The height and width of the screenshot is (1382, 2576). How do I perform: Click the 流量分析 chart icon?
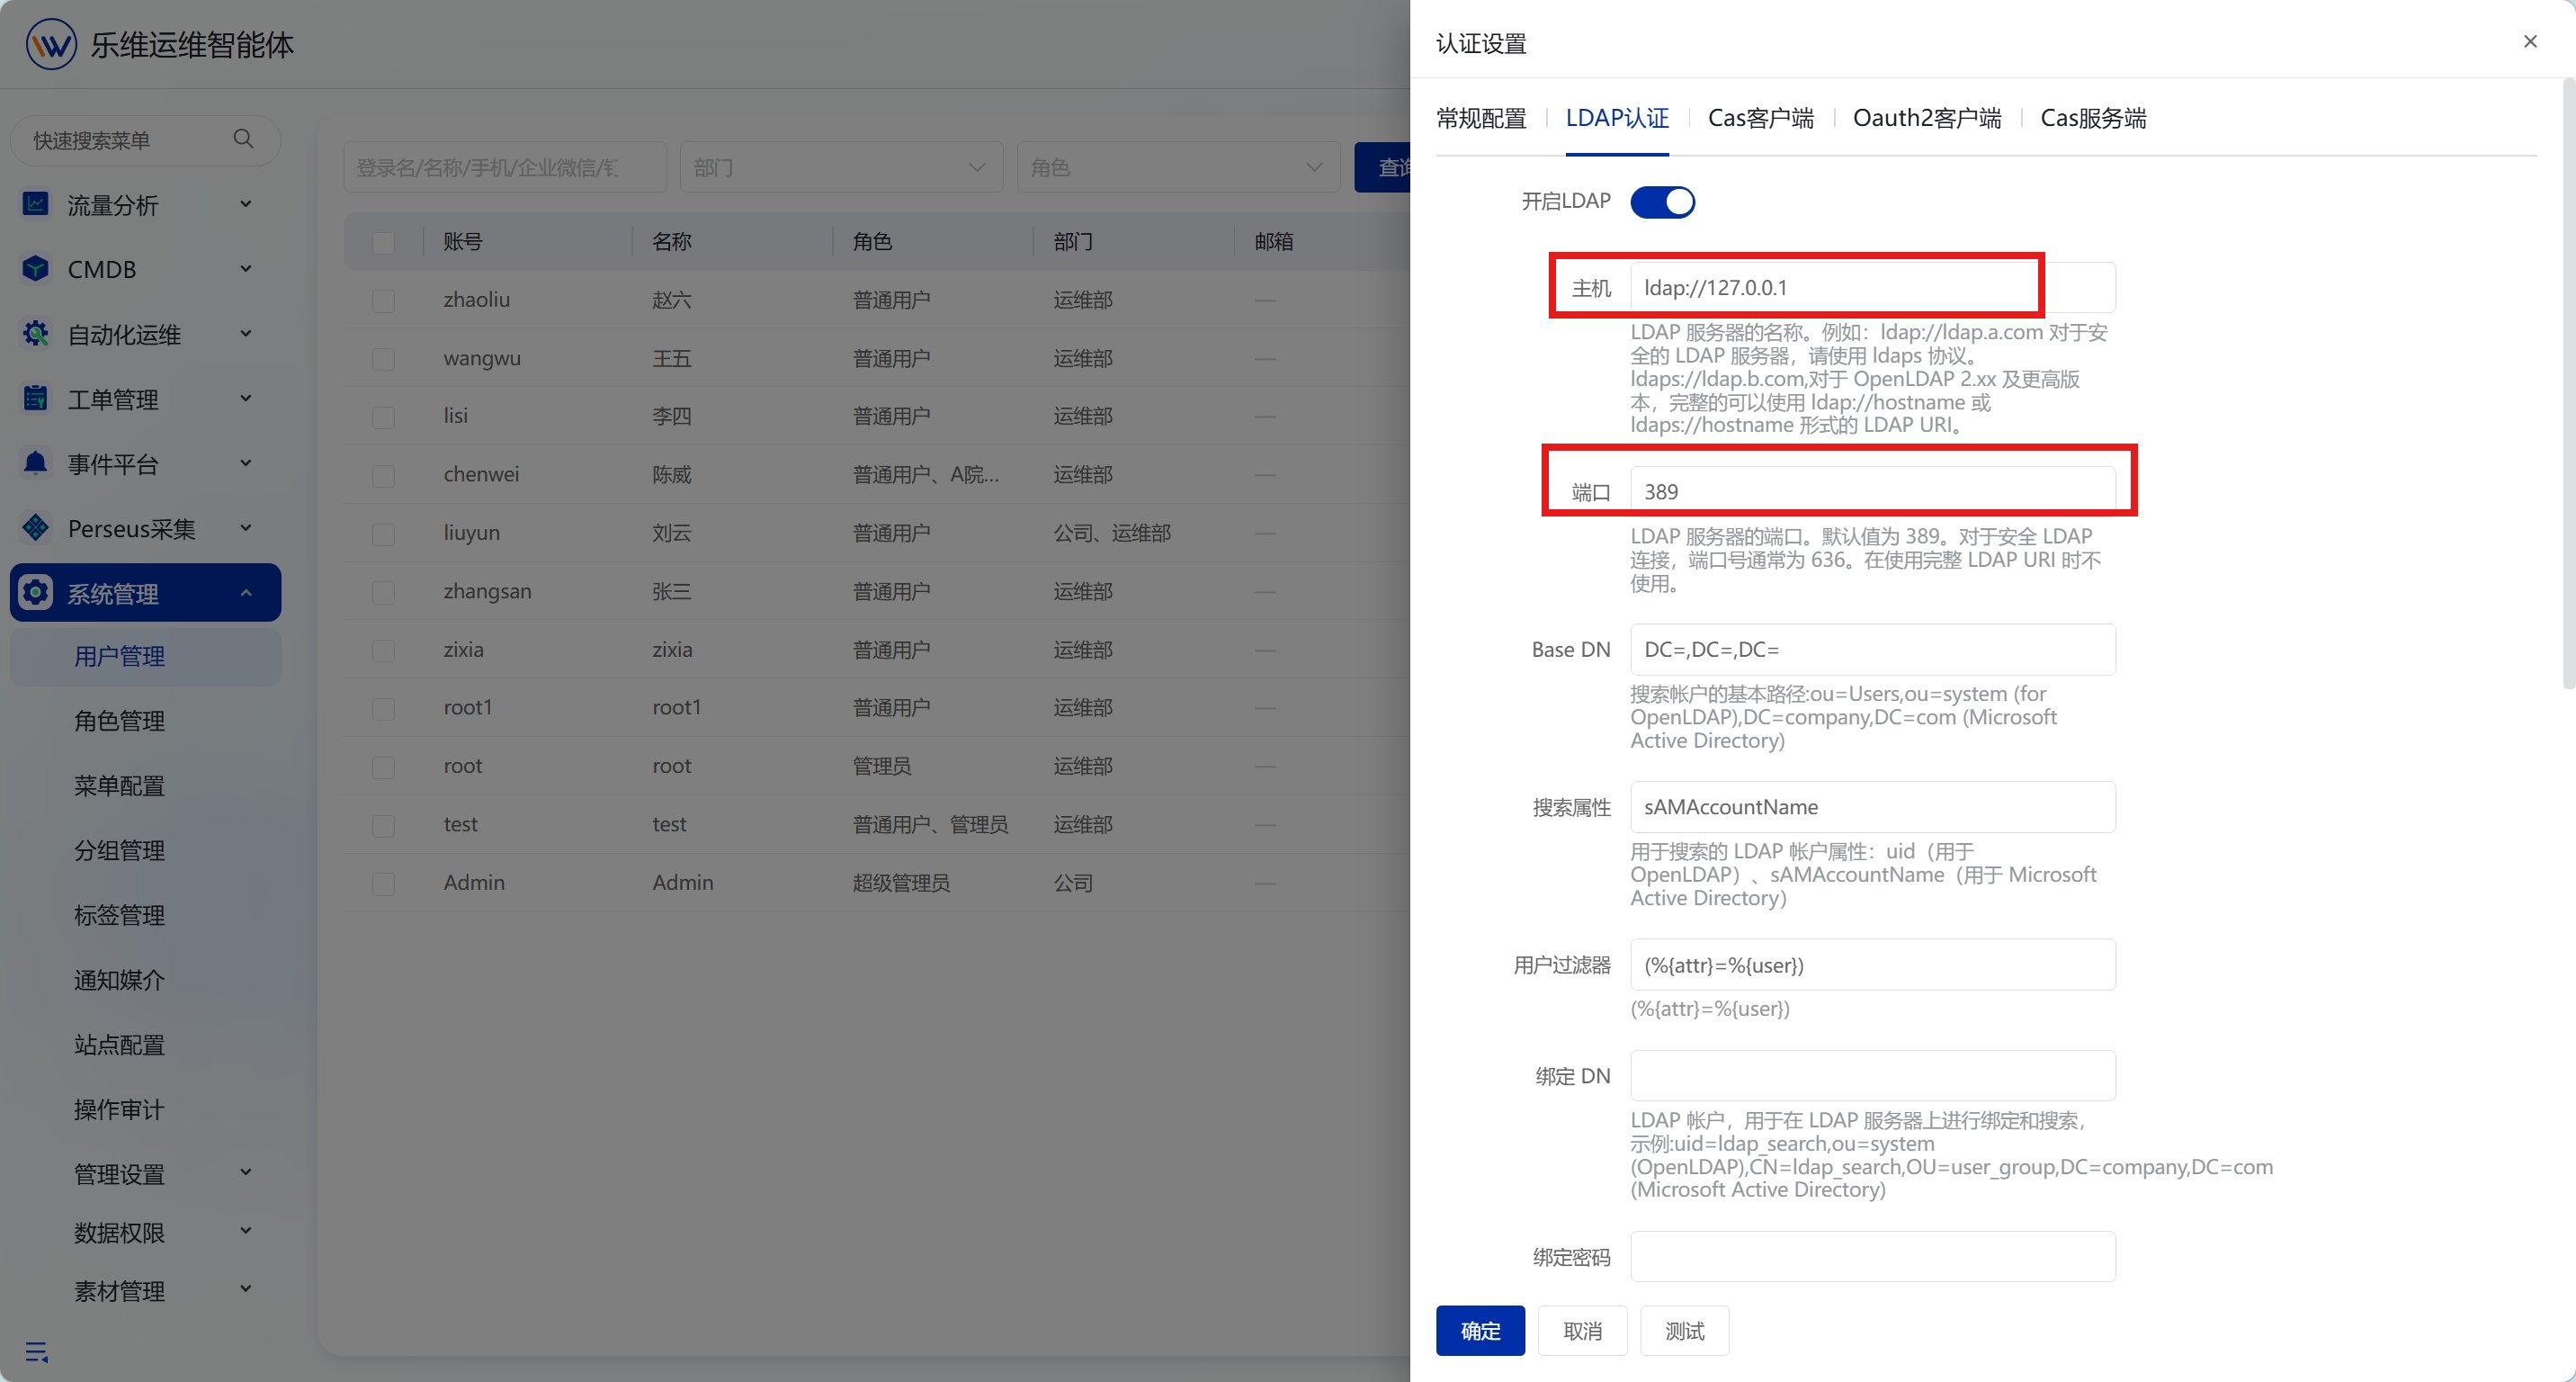[x=35, y=204]
